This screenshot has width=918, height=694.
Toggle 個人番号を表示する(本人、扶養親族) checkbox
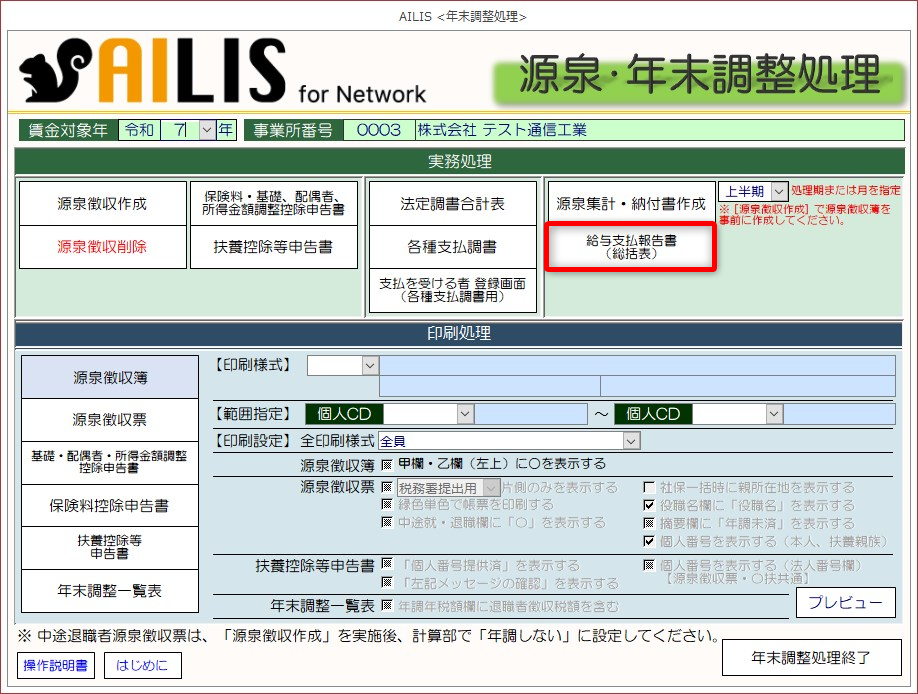[x=649, y=541]
